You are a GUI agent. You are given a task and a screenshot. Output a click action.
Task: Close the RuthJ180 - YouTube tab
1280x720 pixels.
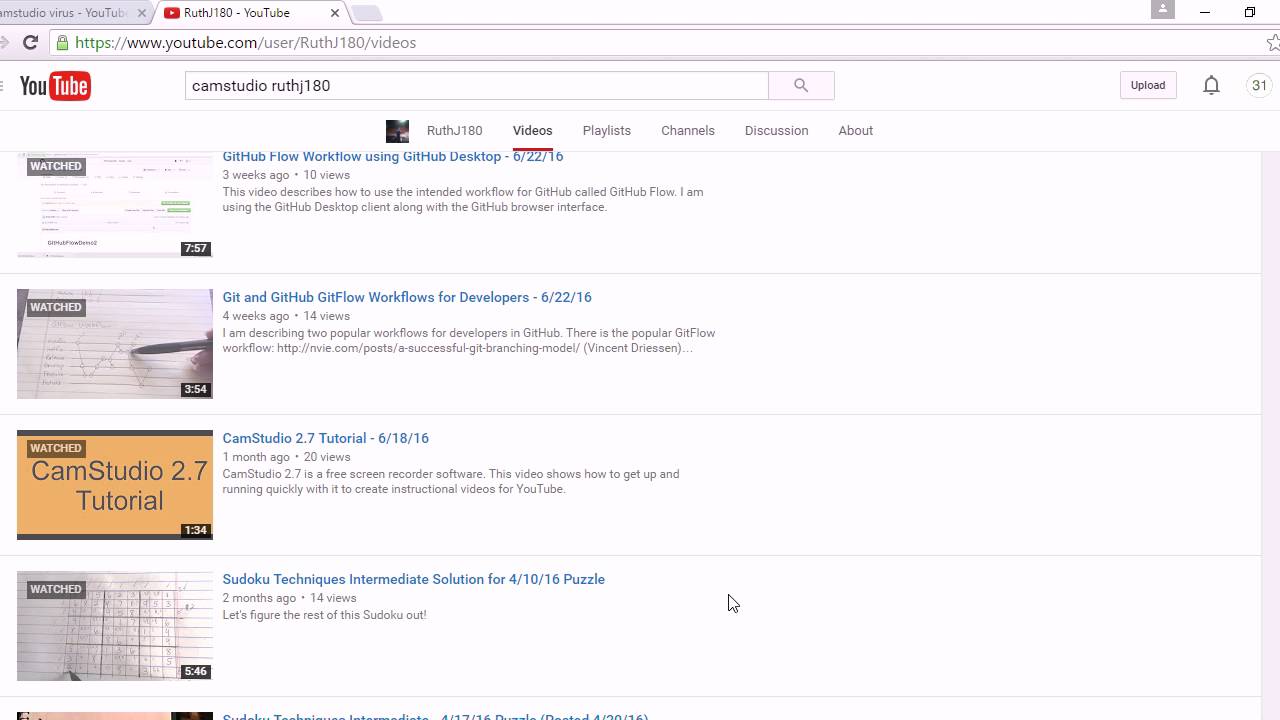point(333,13)
